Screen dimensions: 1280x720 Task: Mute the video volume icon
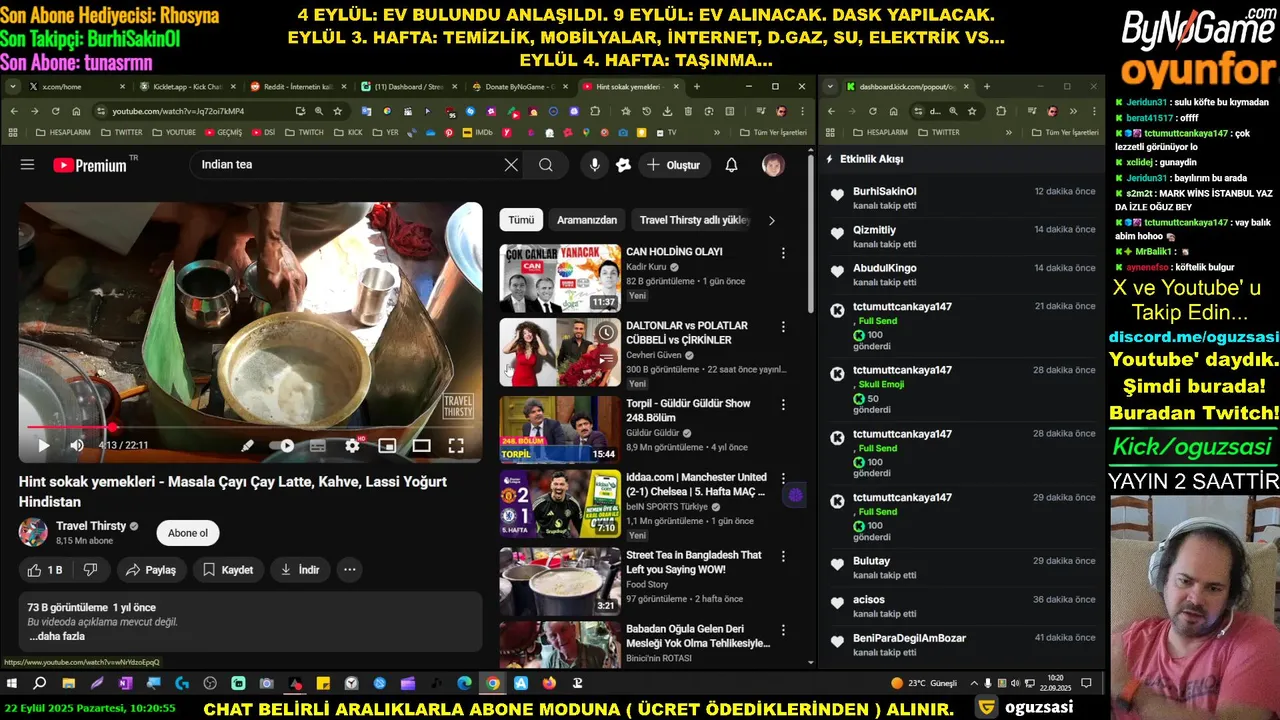tap(77, 446)
